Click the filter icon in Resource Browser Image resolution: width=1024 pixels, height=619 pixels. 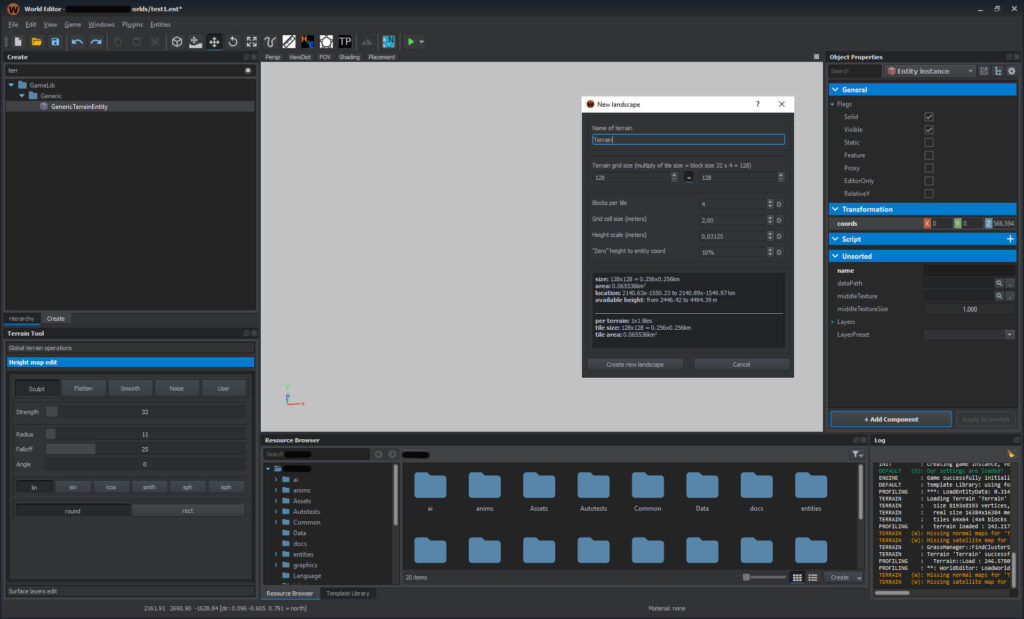[857, 454]
